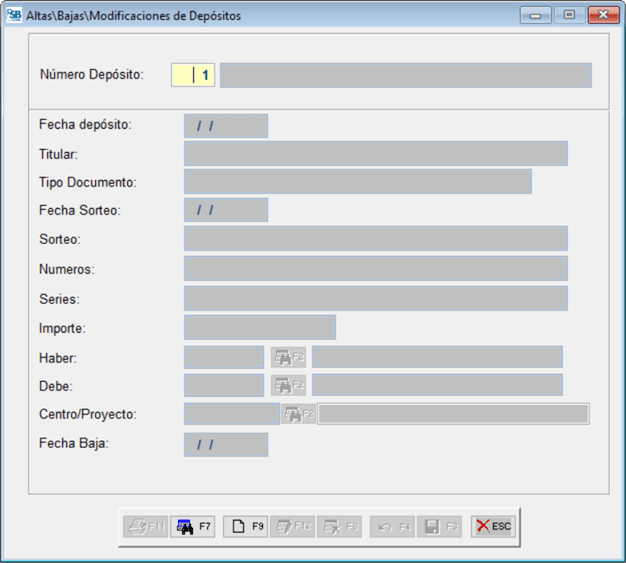Focus the Fecha Sorteo date field
This screenshot has width=626, height=563.
coord(225,210)
